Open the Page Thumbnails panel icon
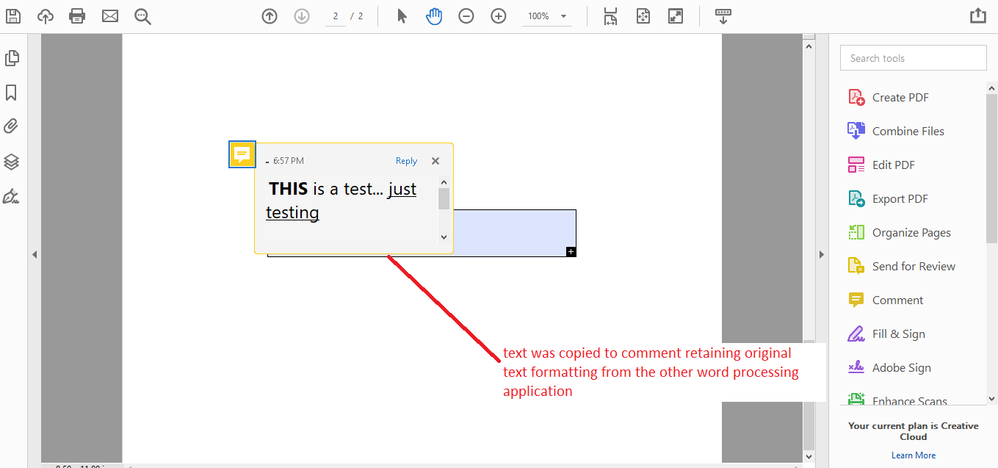998x468 pixels. coord(11,58)
